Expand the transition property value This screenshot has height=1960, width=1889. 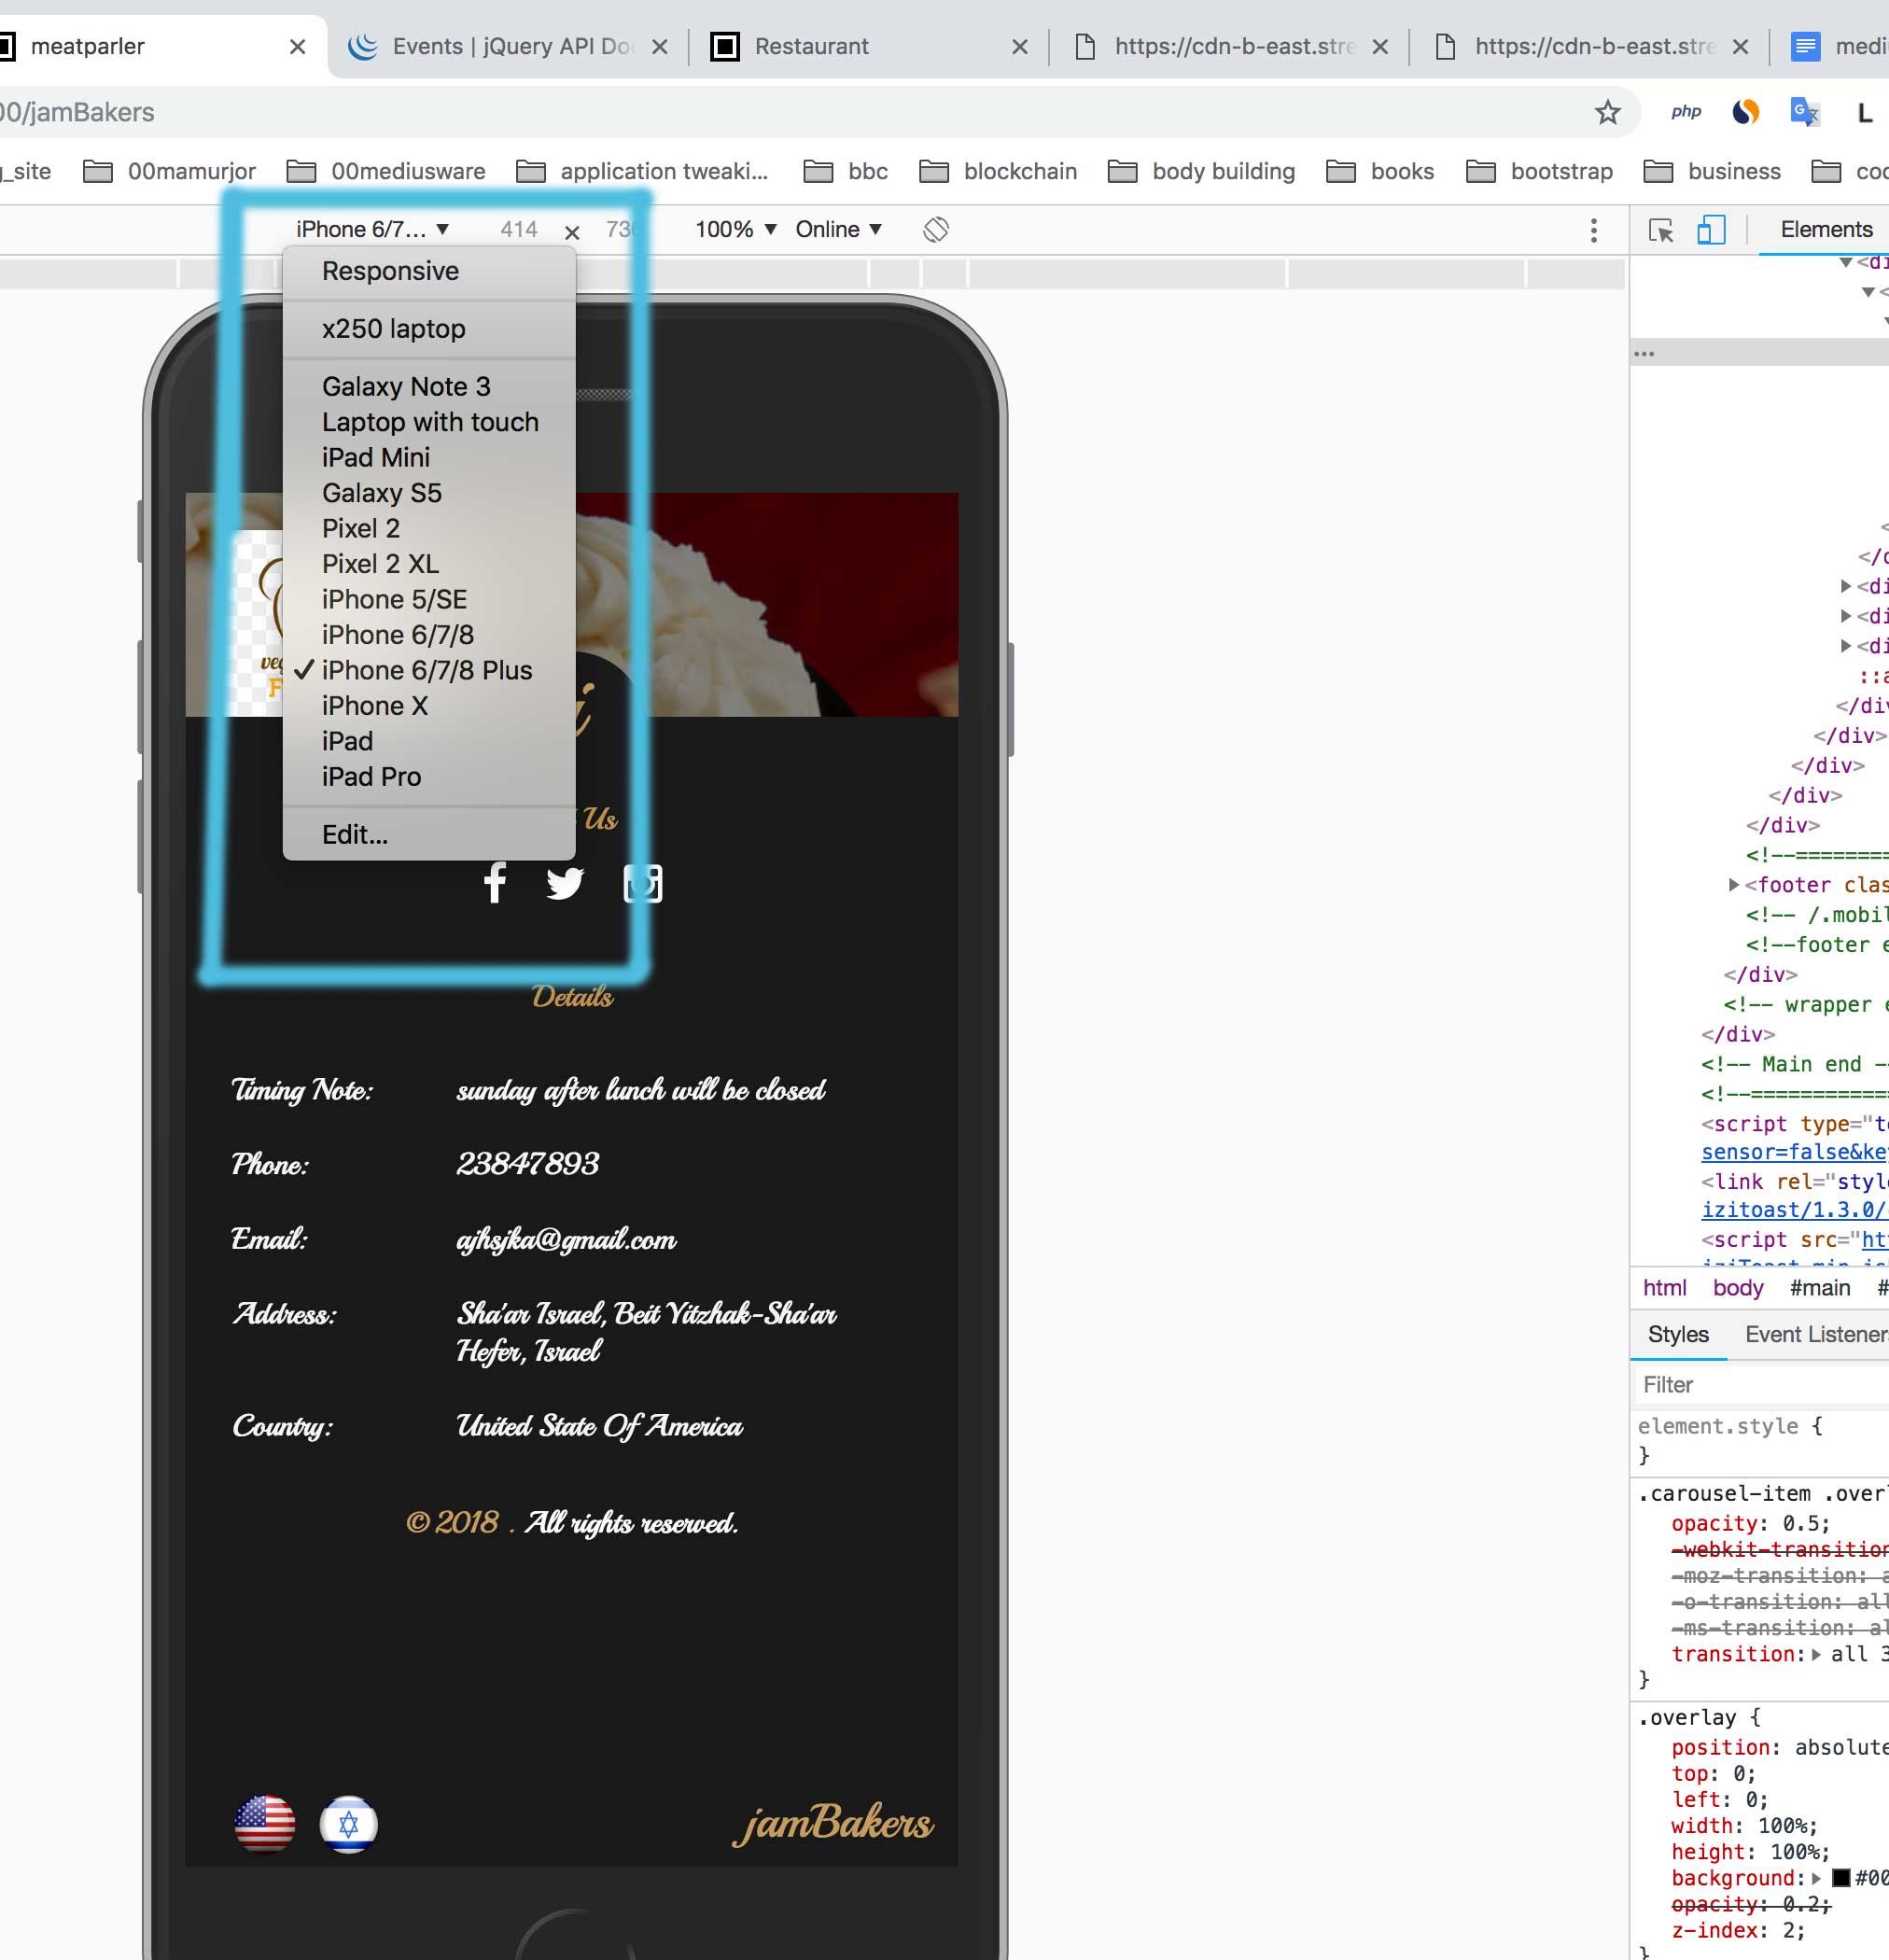(1816, 1654)
